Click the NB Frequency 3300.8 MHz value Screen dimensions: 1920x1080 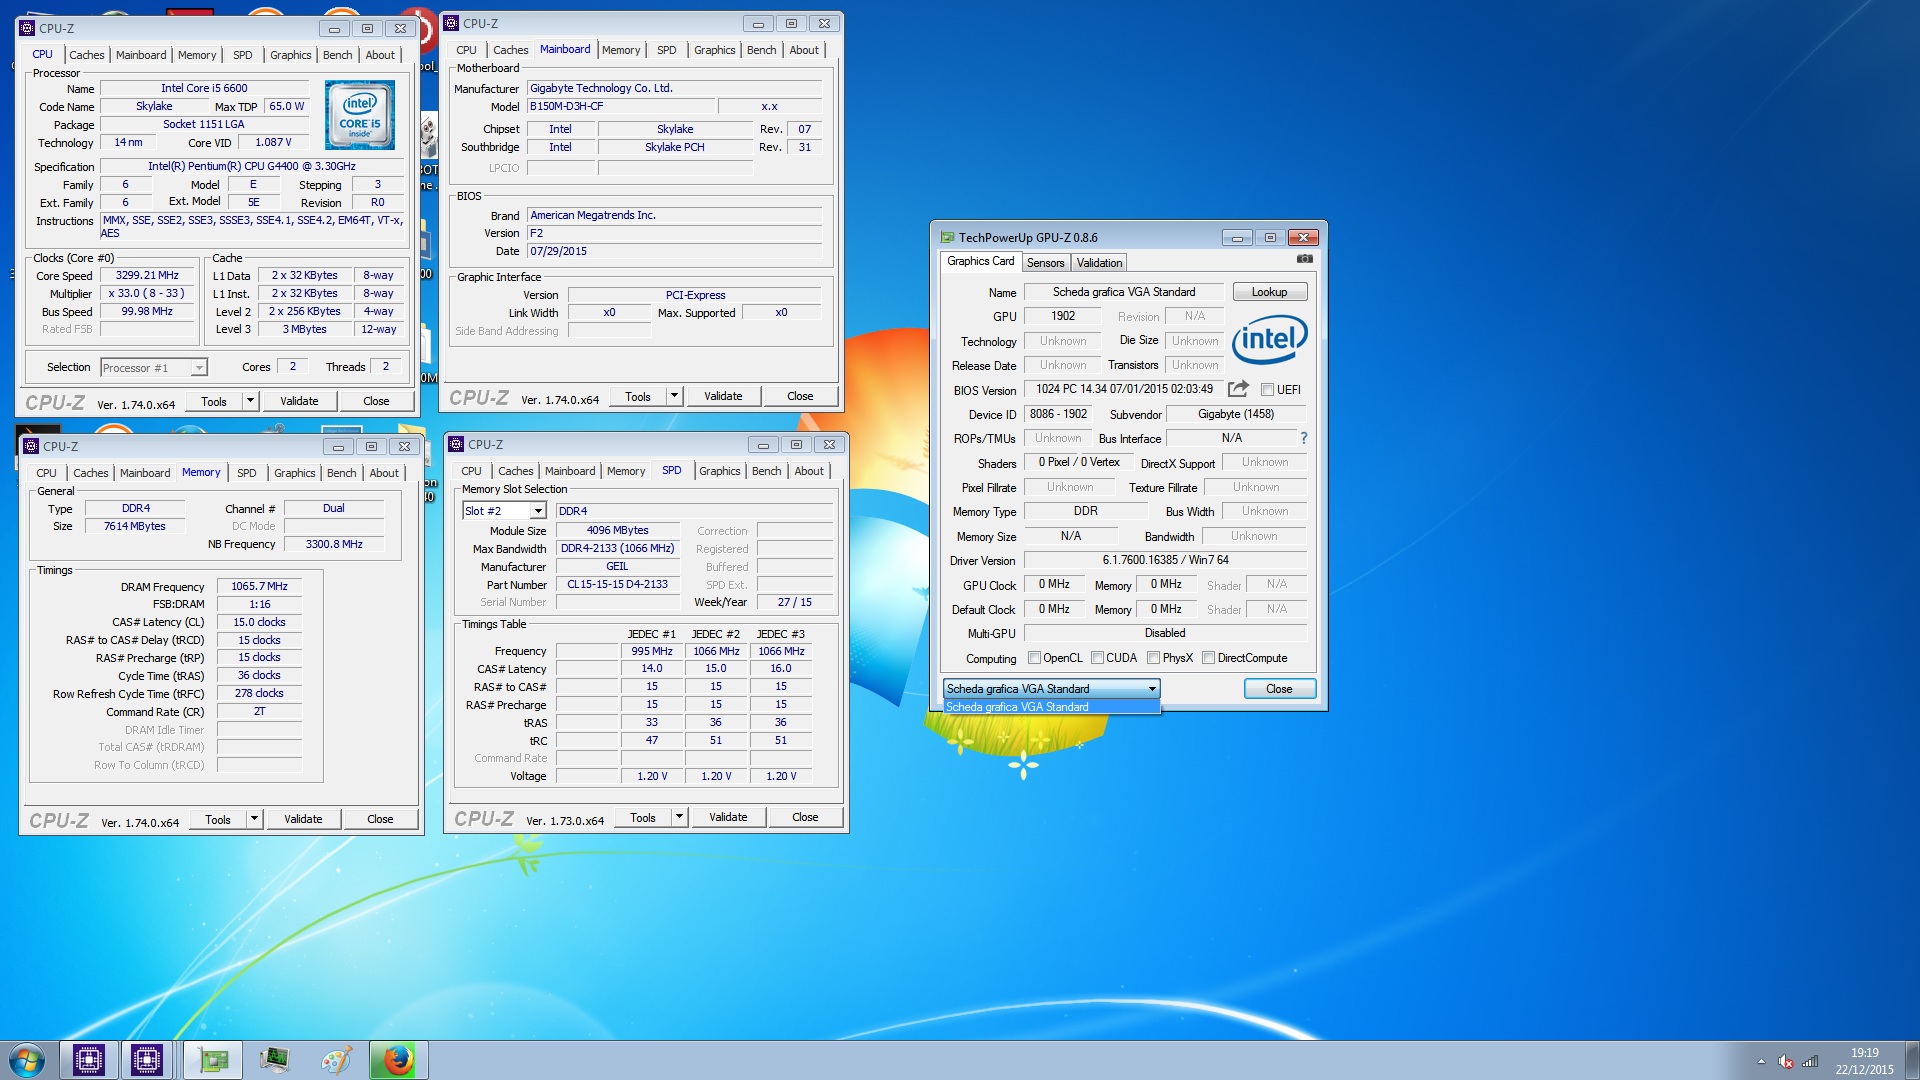333,544
